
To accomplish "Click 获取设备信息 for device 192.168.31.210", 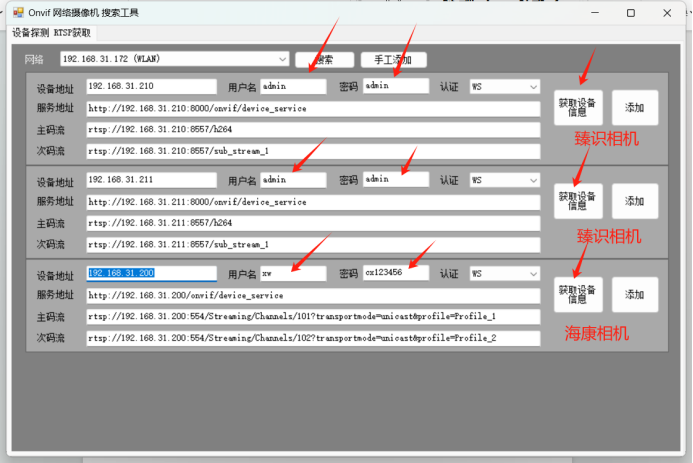I will click(x=578, y=107).
